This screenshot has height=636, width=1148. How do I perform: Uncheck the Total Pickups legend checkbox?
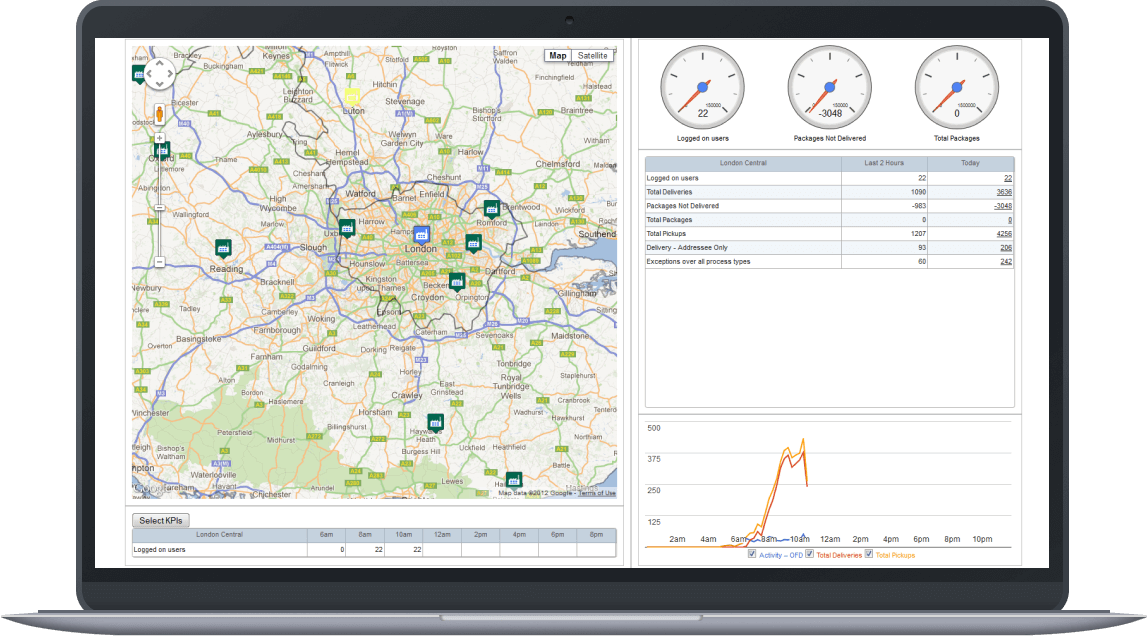869,556
